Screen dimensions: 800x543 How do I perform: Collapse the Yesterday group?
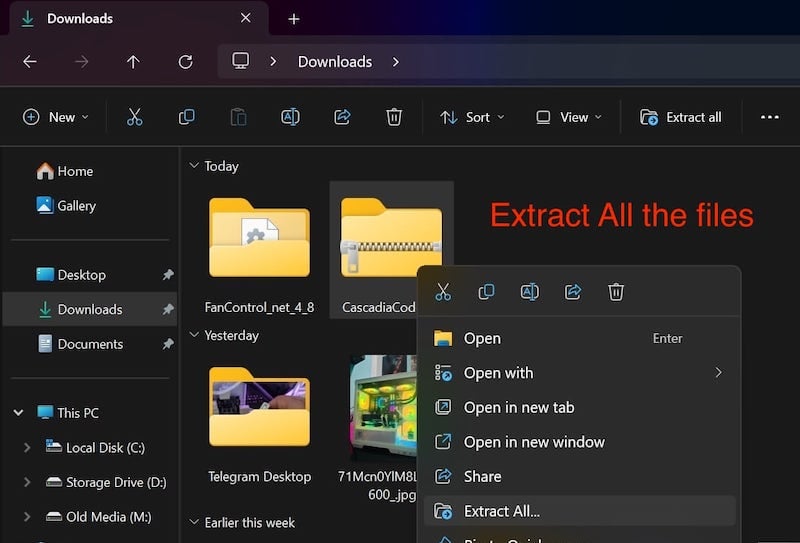194,335
